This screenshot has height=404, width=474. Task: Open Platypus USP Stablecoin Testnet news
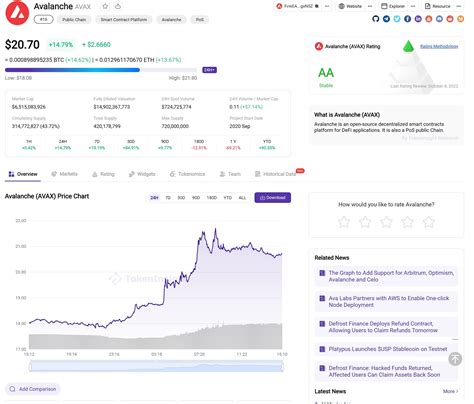pyautogui.click(x=386, y=349)
